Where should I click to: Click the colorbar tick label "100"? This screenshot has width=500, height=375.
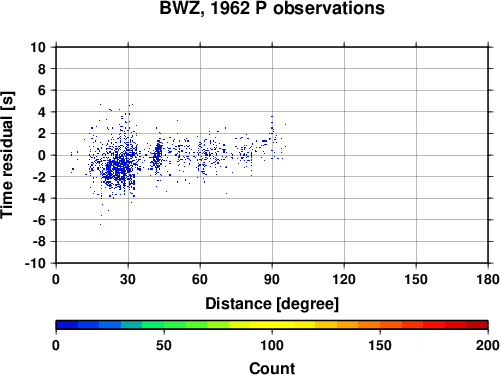tap(272, 346)
